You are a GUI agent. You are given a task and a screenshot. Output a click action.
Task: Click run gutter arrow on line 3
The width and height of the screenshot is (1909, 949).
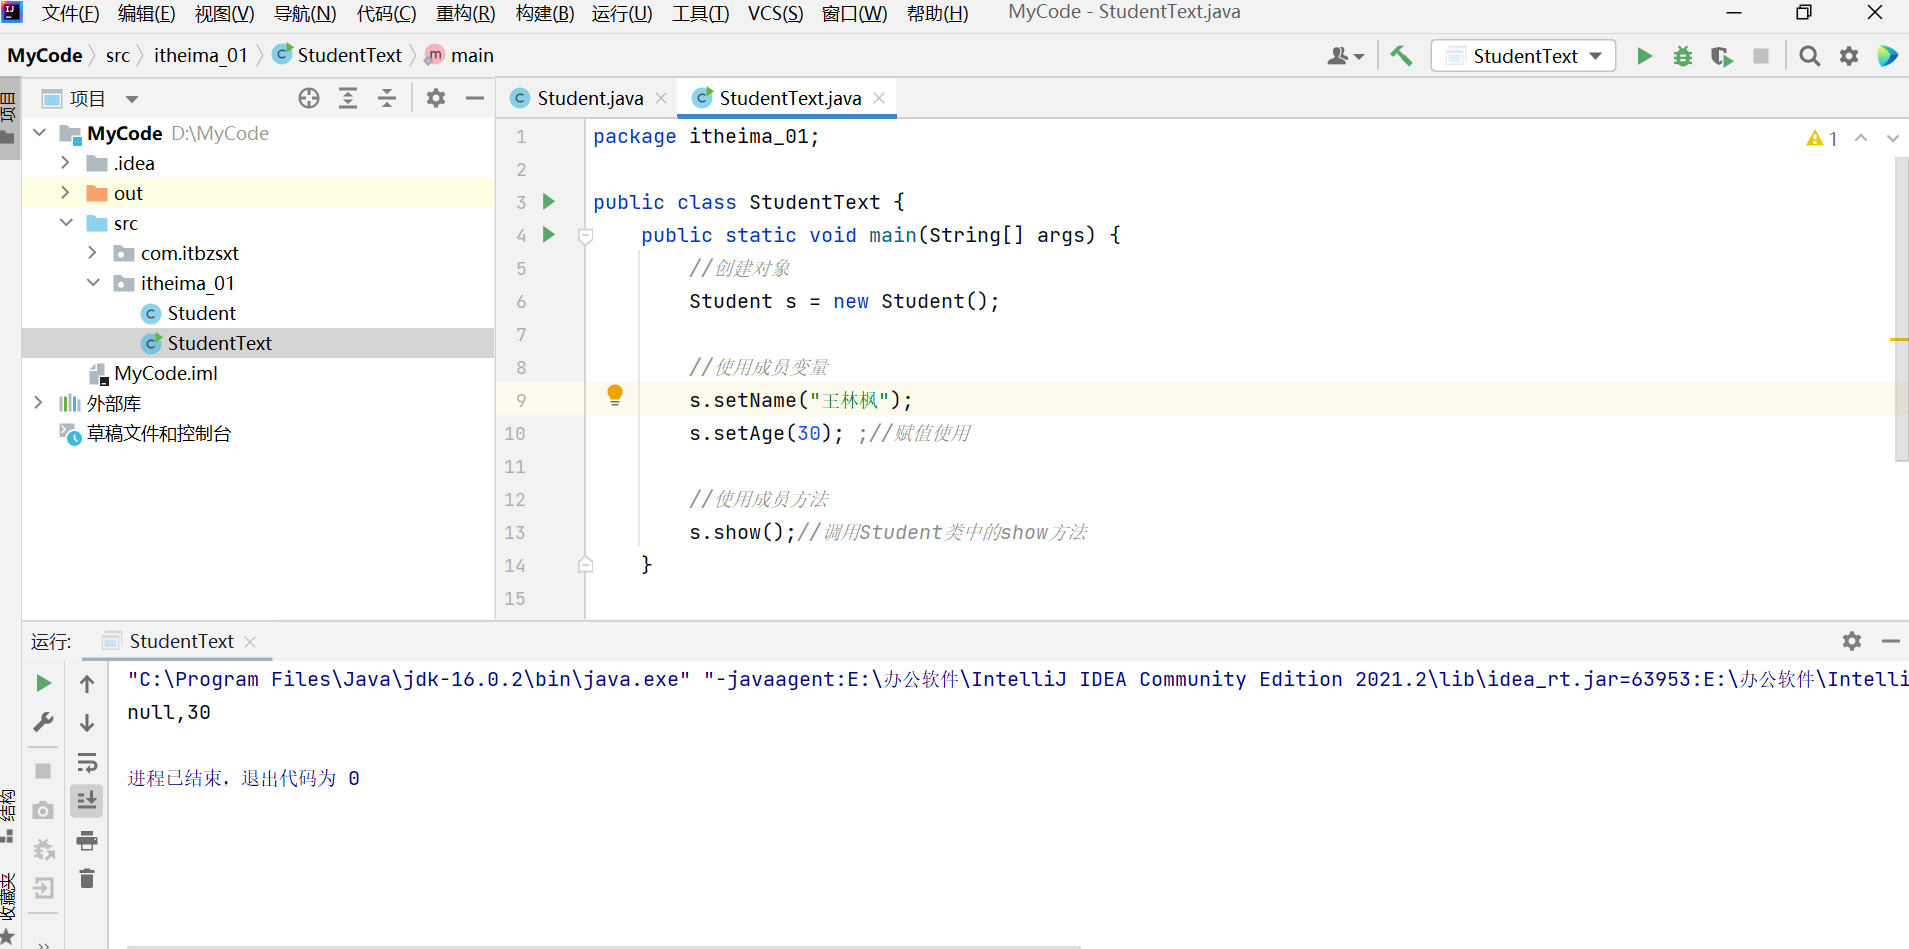[548, 202]
